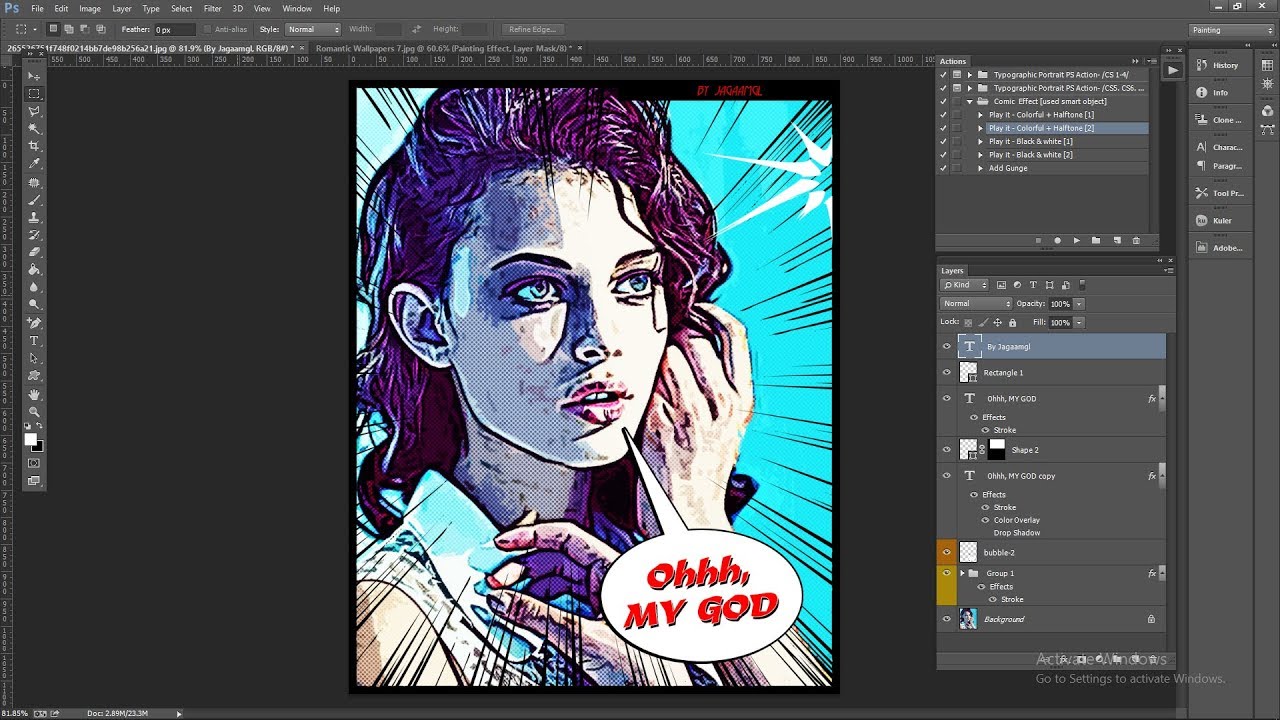Expand Group 1 folder in Layers
This screenshot has height=720, width=1280.
coord(962,573)
